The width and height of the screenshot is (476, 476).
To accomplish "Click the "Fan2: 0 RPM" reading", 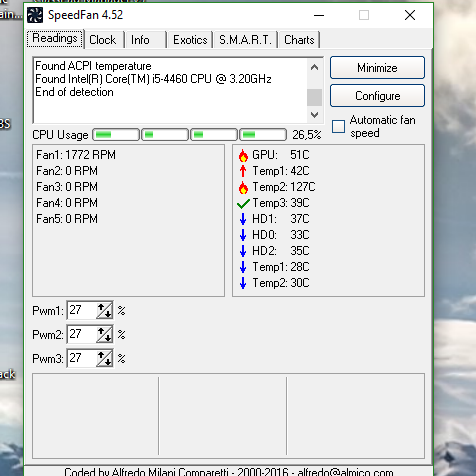I will (67, 171).
